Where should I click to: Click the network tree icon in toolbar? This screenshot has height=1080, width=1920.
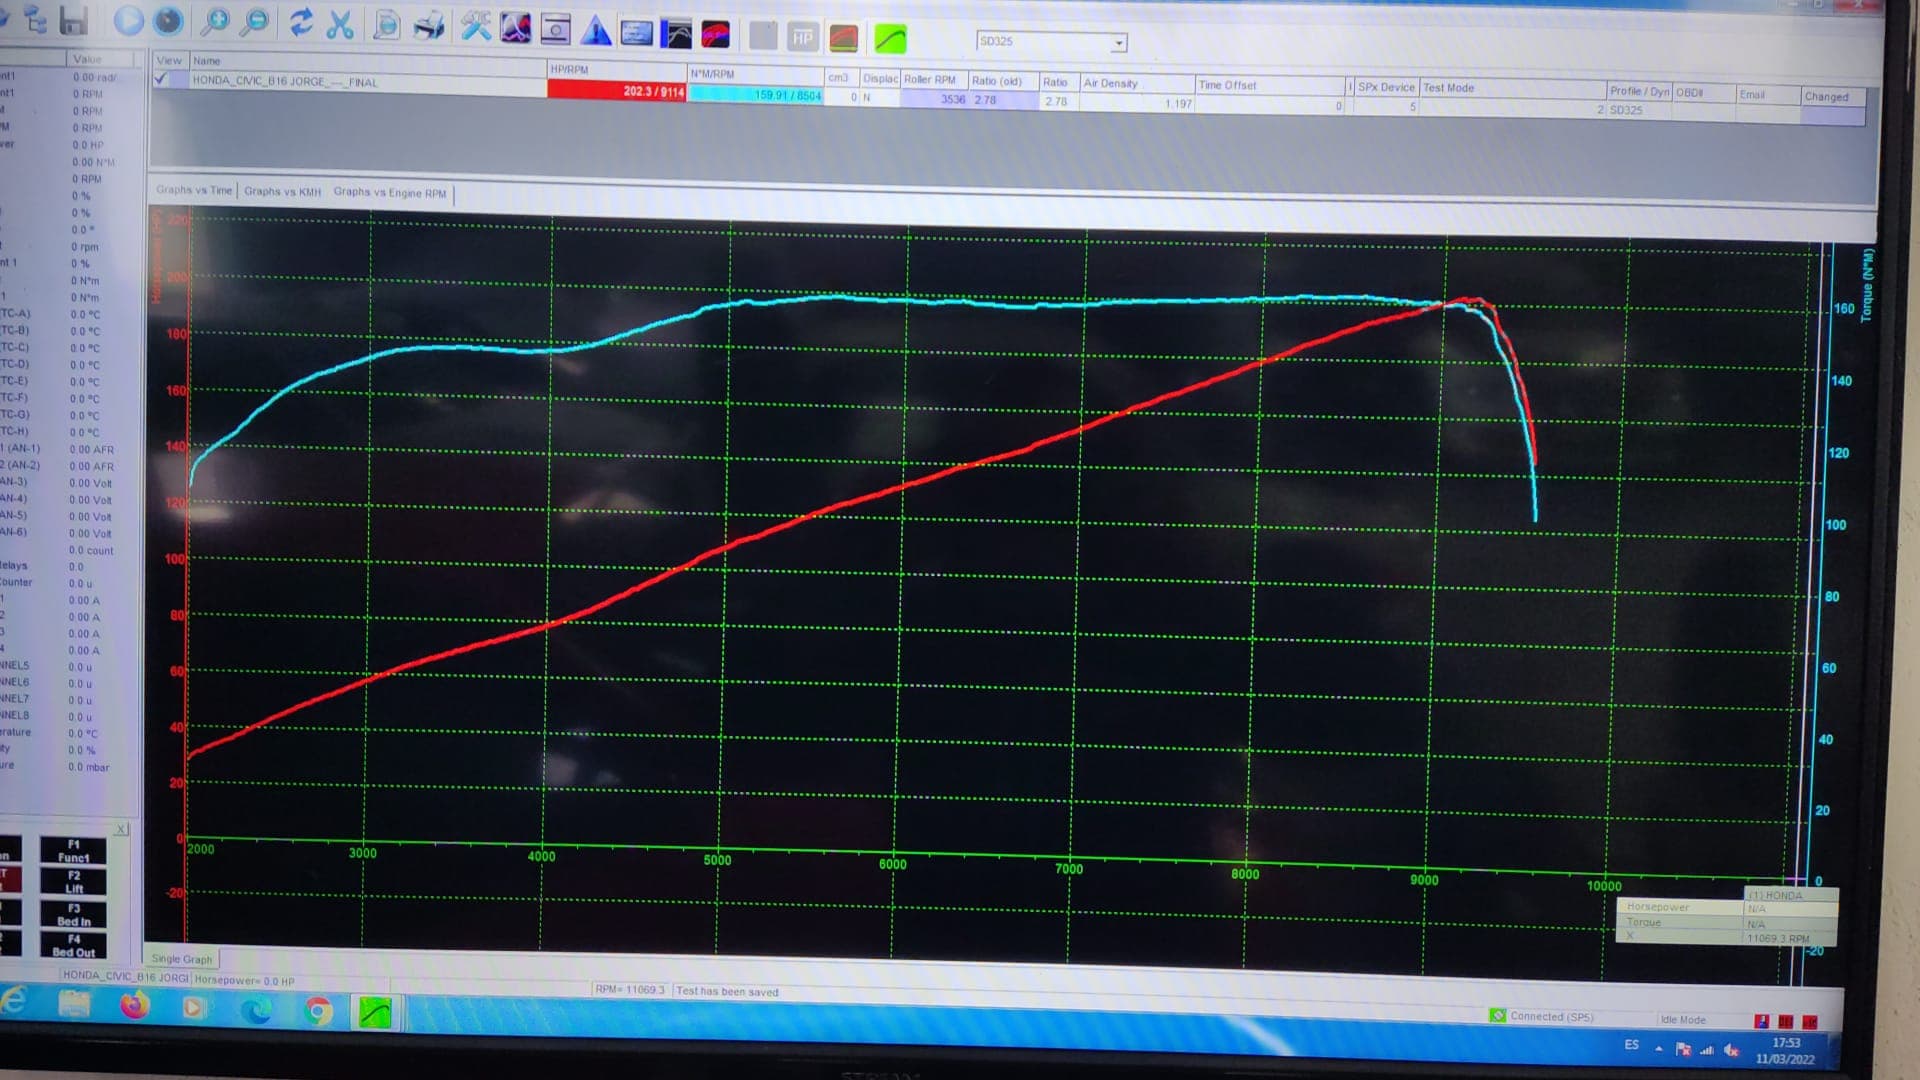pyautogui.click(x=34, y=20)
